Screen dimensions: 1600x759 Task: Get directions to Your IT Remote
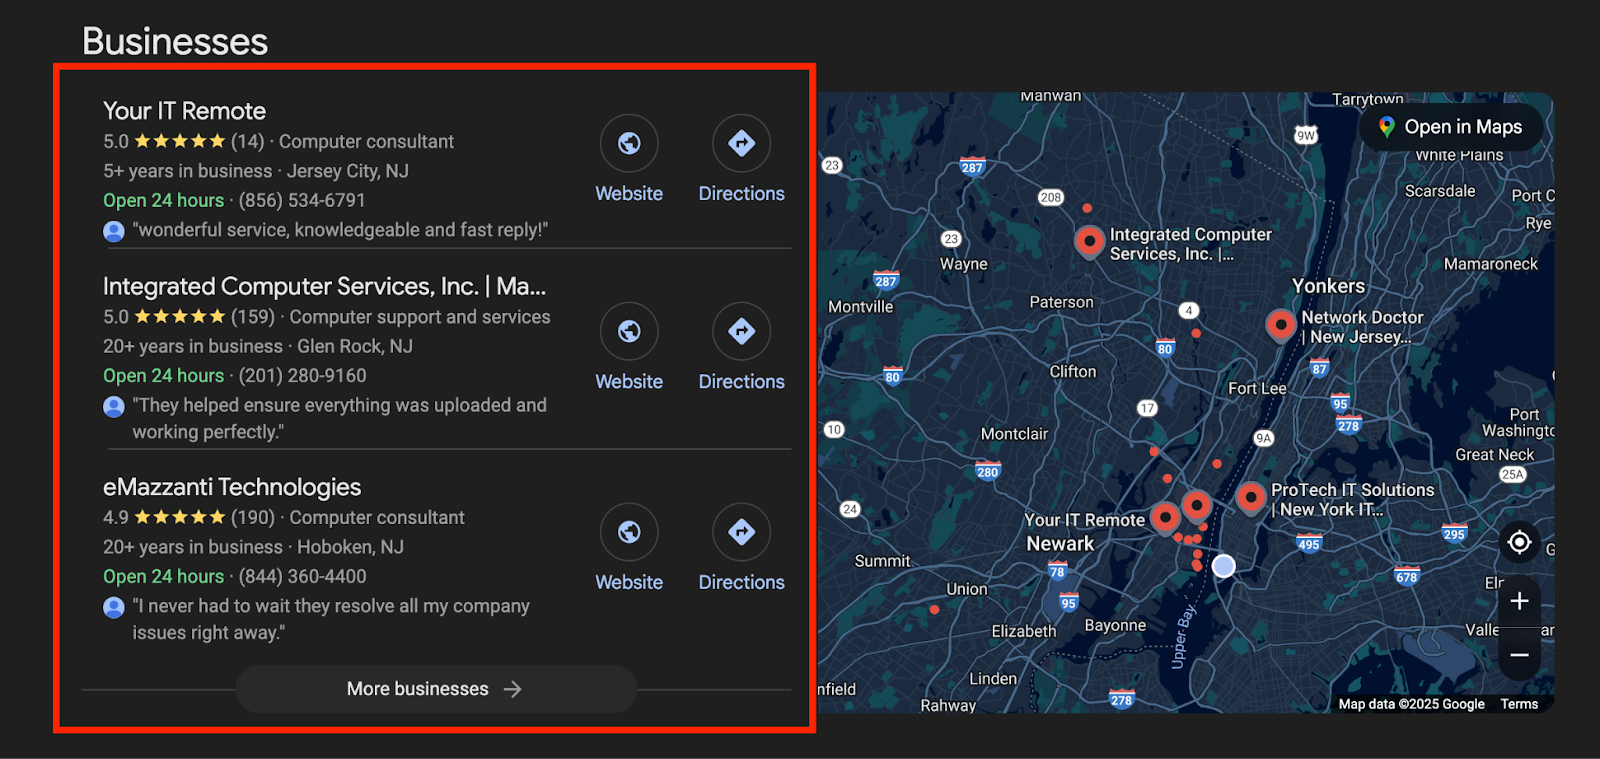point(741,143)
